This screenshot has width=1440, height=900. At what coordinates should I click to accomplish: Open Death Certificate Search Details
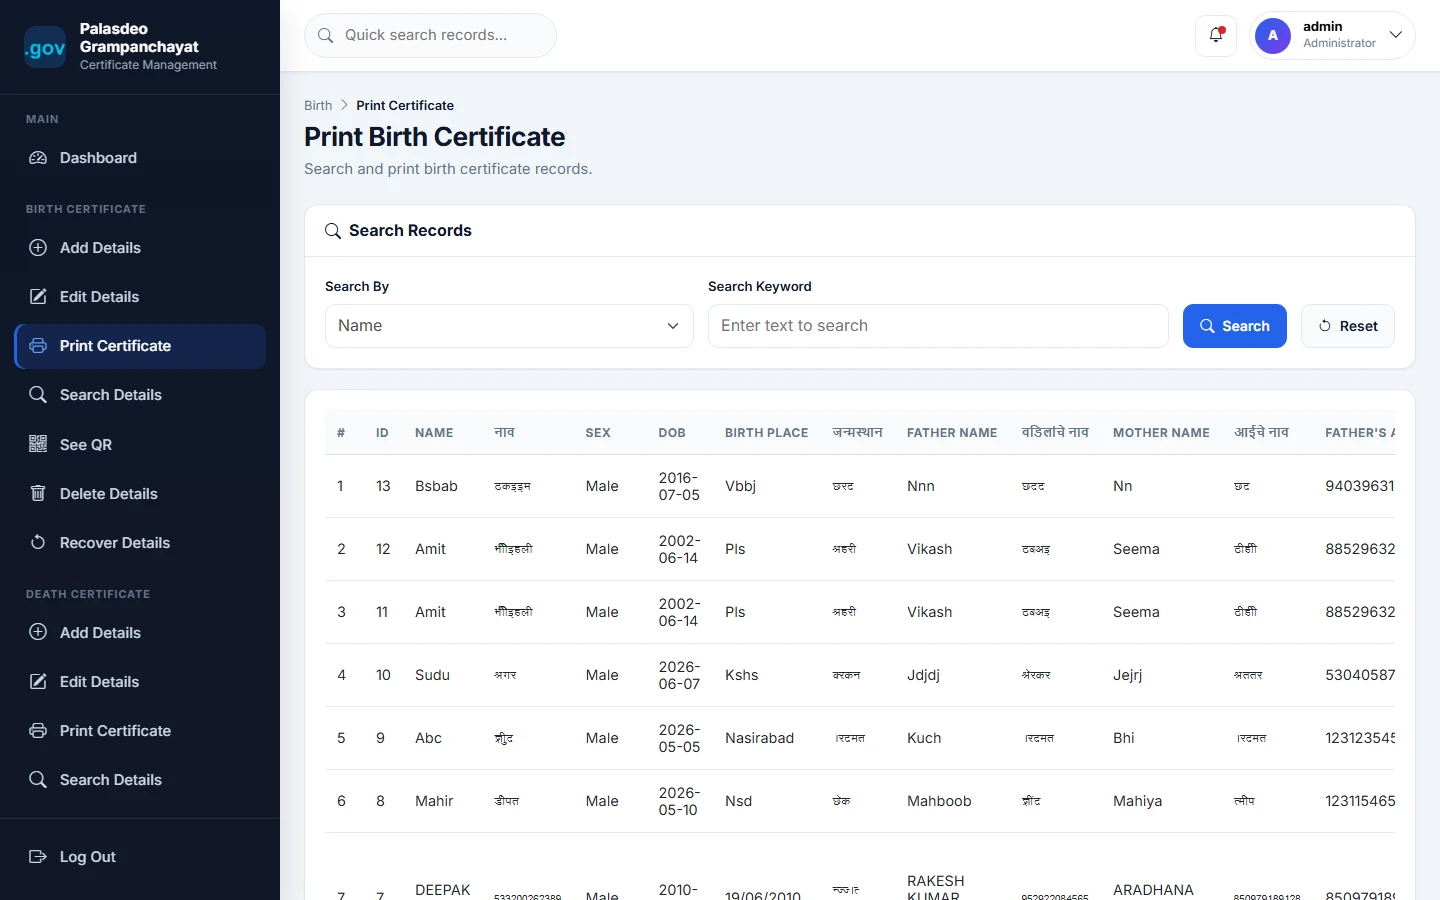coord(140,780)
